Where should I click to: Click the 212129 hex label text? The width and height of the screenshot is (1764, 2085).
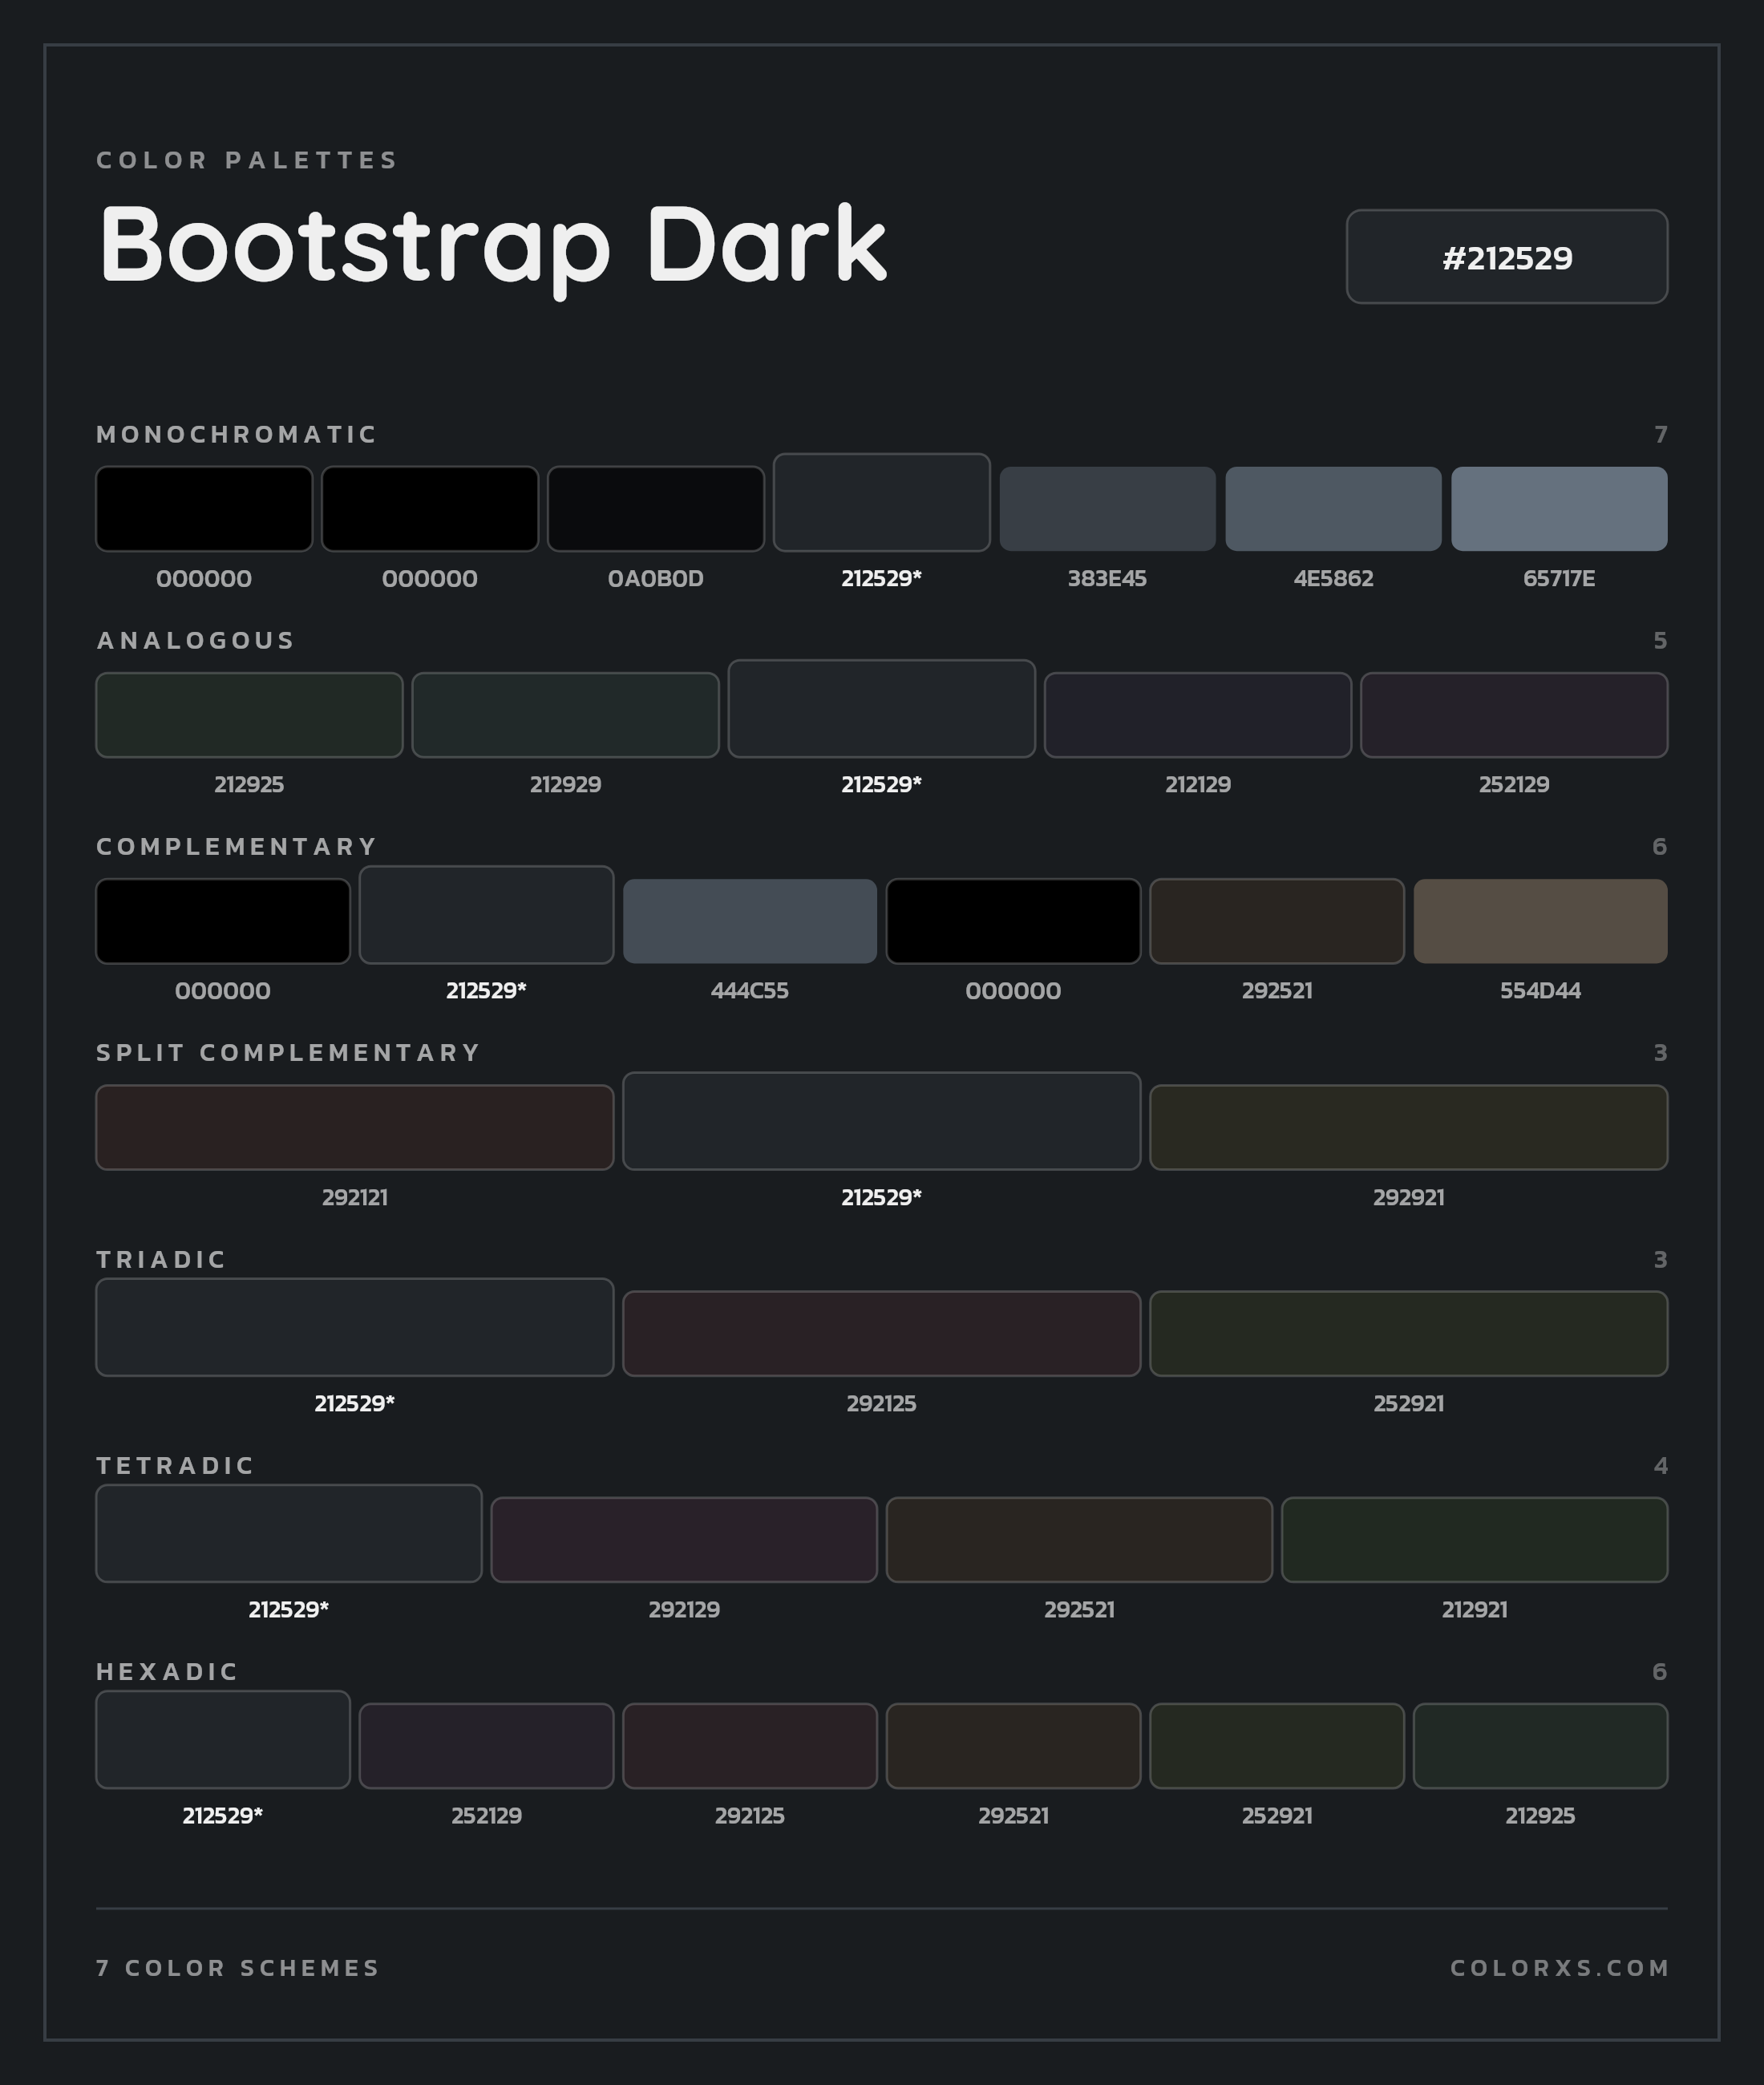click(1198, 785)
